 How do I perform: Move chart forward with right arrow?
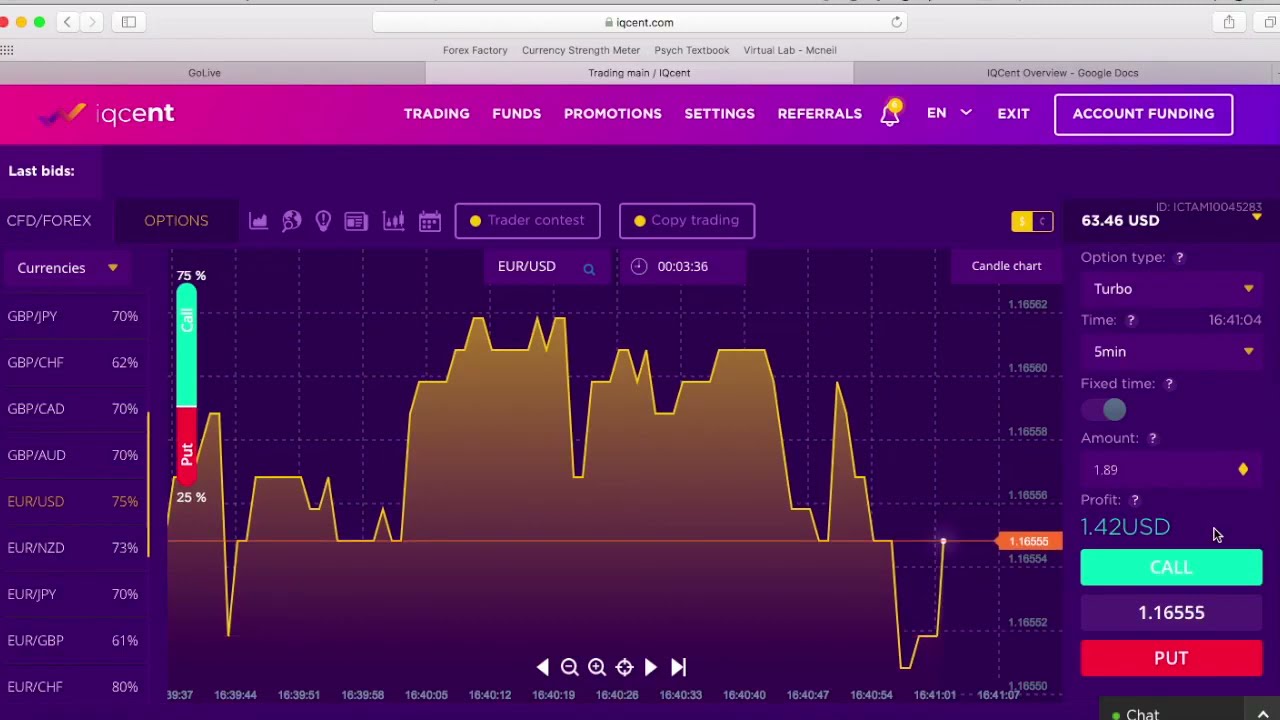(651, 667)
